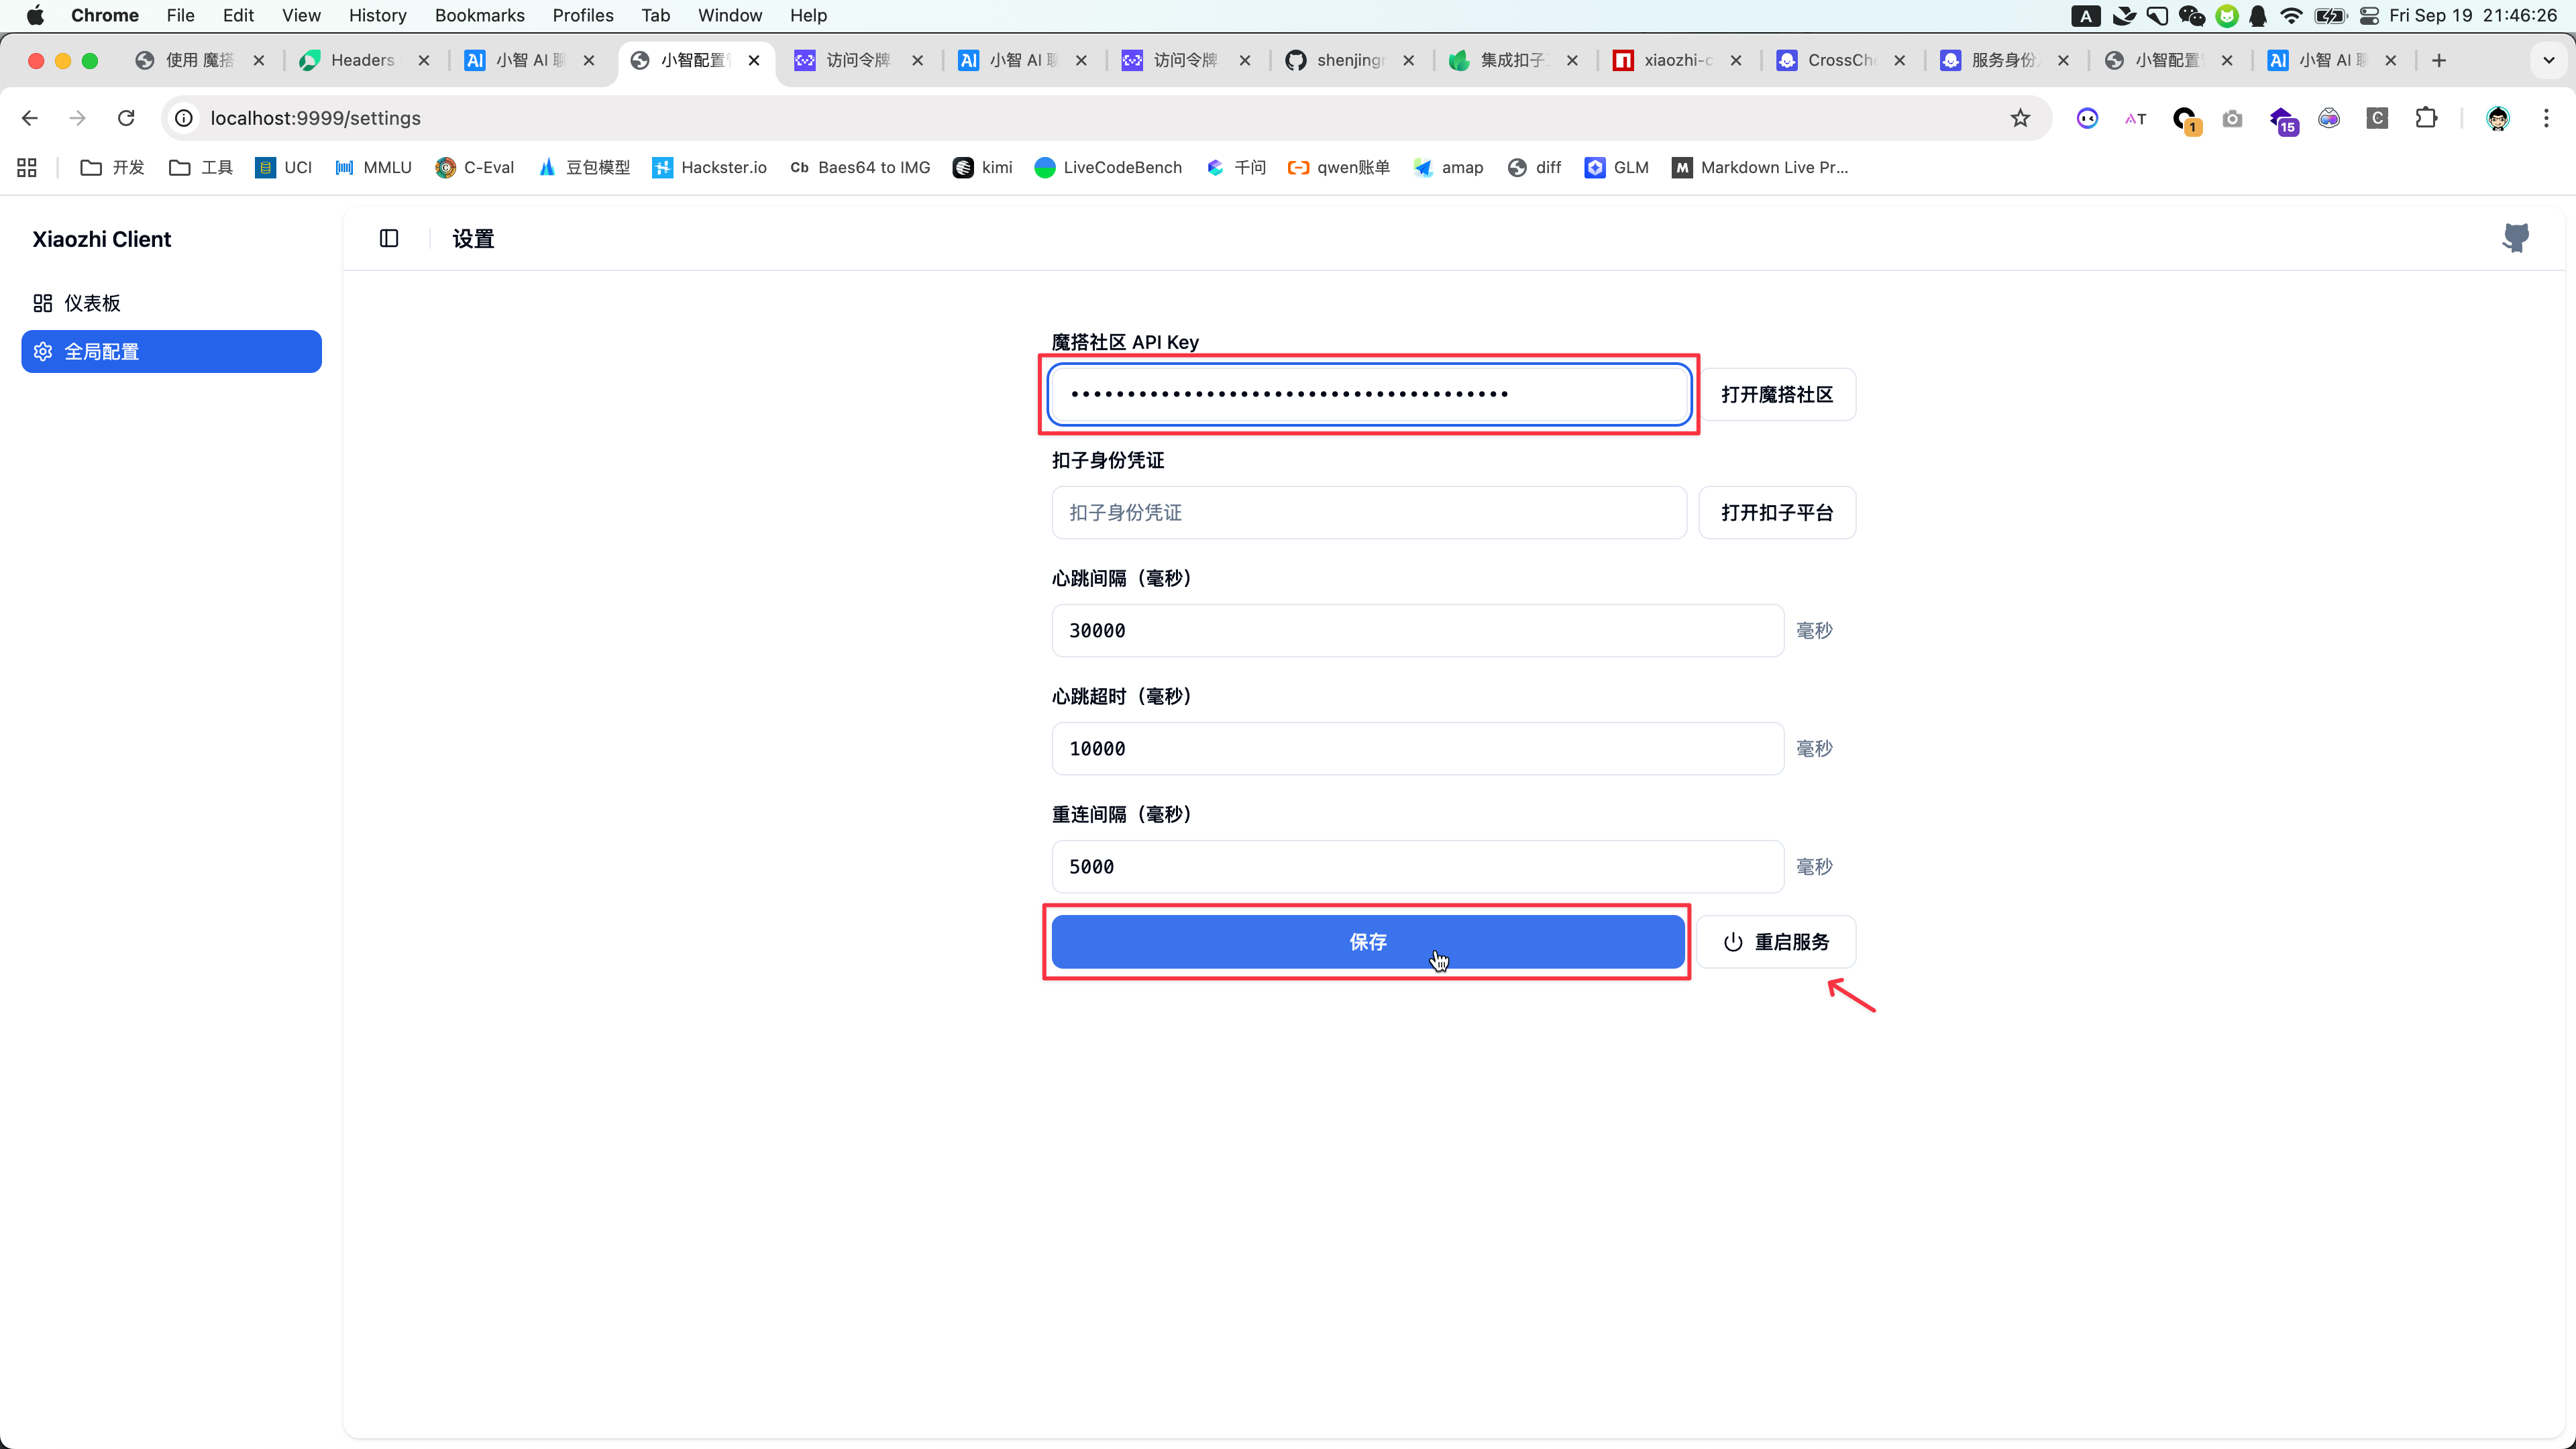Open the Chrome extensions puzzle icon
This screenshot has height=1449, width=2576.
(x=2426, y=118)
